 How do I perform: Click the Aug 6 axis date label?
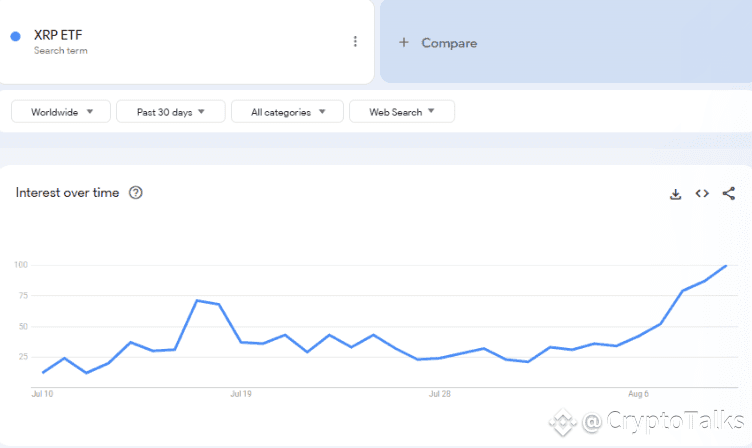(x=639, y=394)
